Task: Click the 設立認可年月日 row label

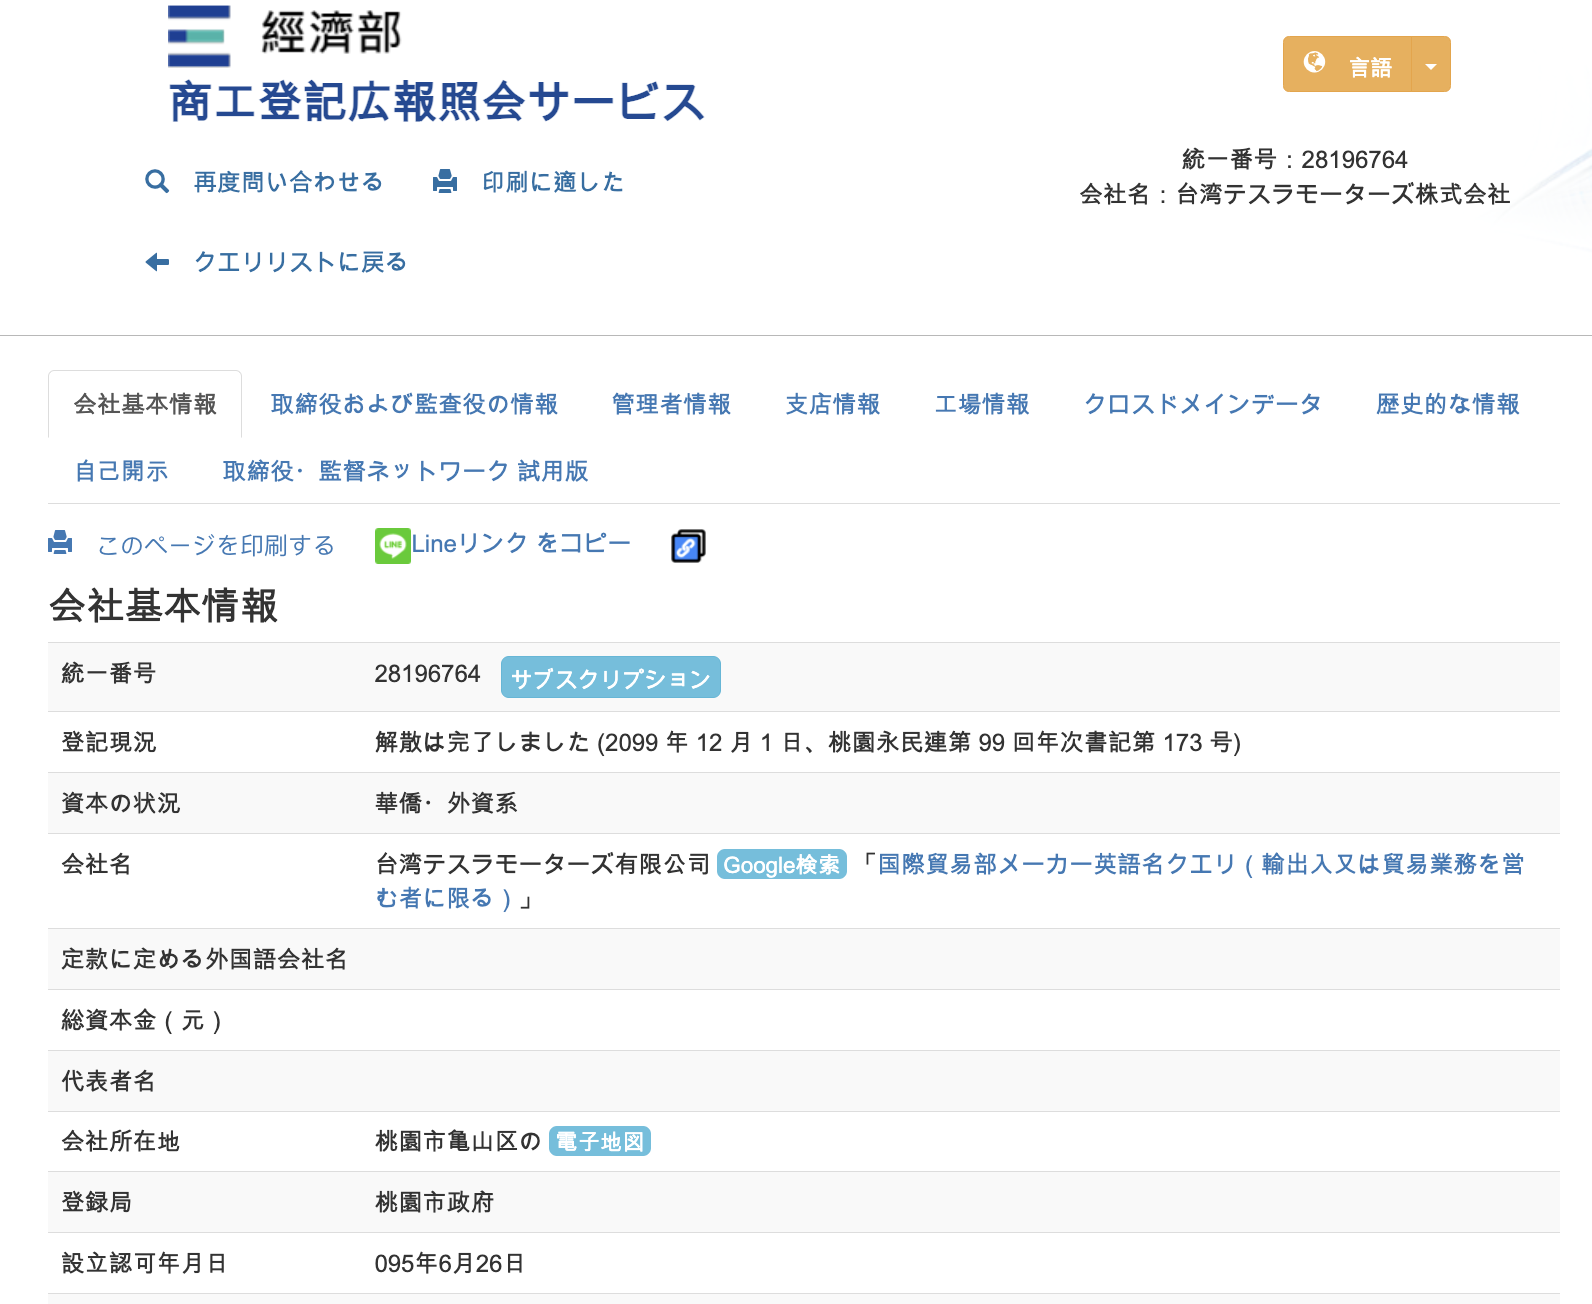Action: point(144,1263)
